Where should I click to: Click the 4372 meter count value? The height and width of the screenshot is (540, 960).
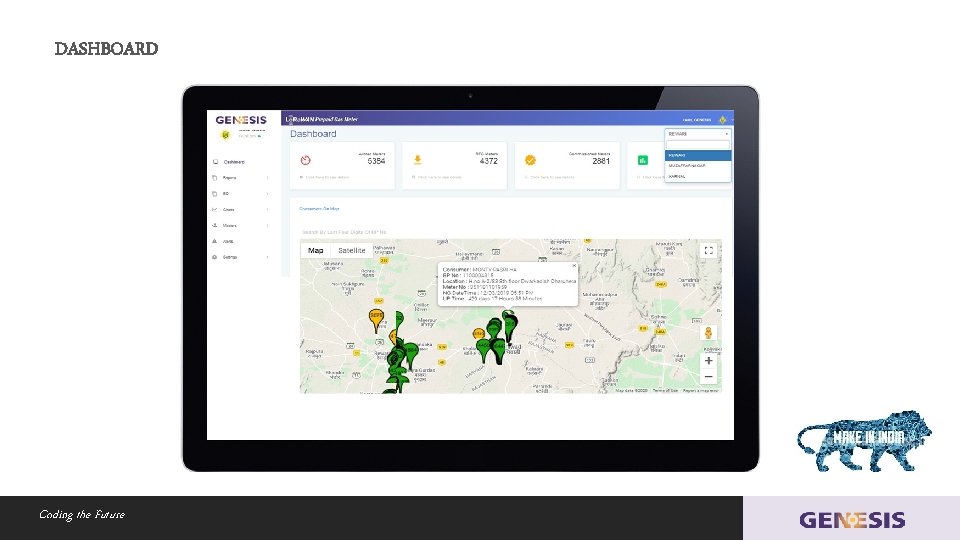point(489,161)
